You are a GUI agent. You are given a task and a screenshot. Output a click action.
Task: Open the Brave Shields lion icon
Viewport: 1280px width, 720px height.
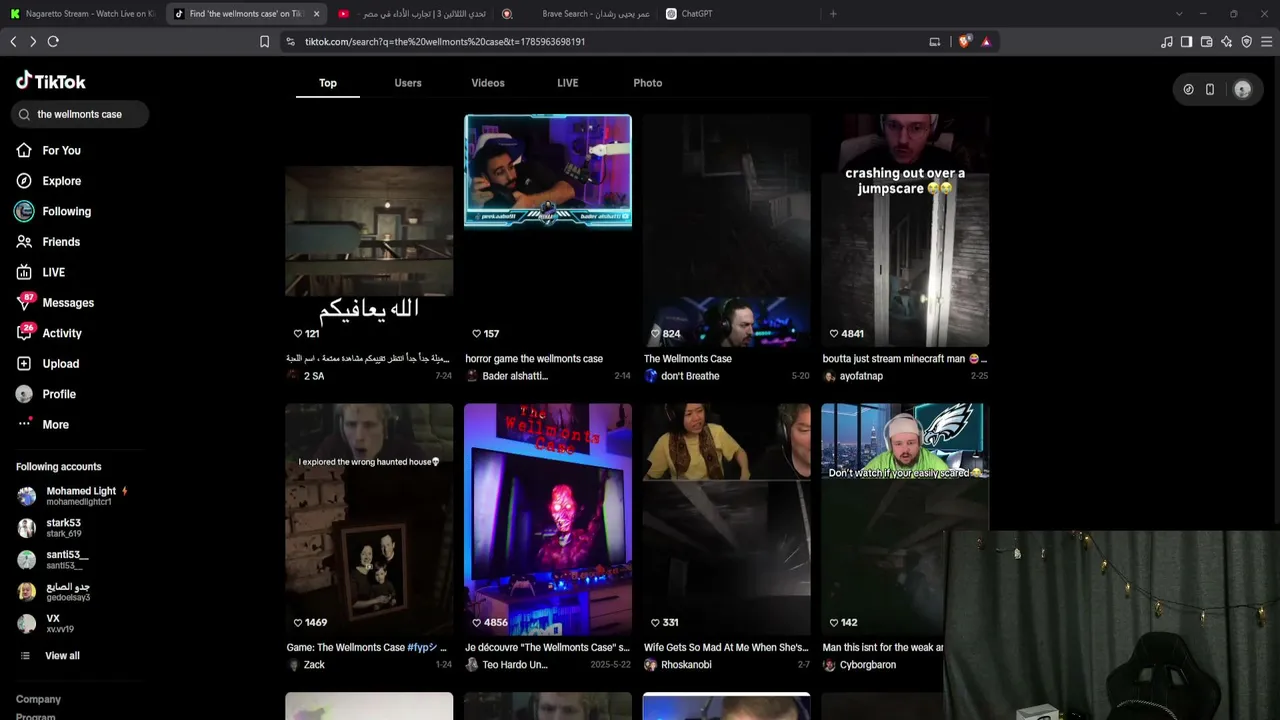(x=964, y=42)
